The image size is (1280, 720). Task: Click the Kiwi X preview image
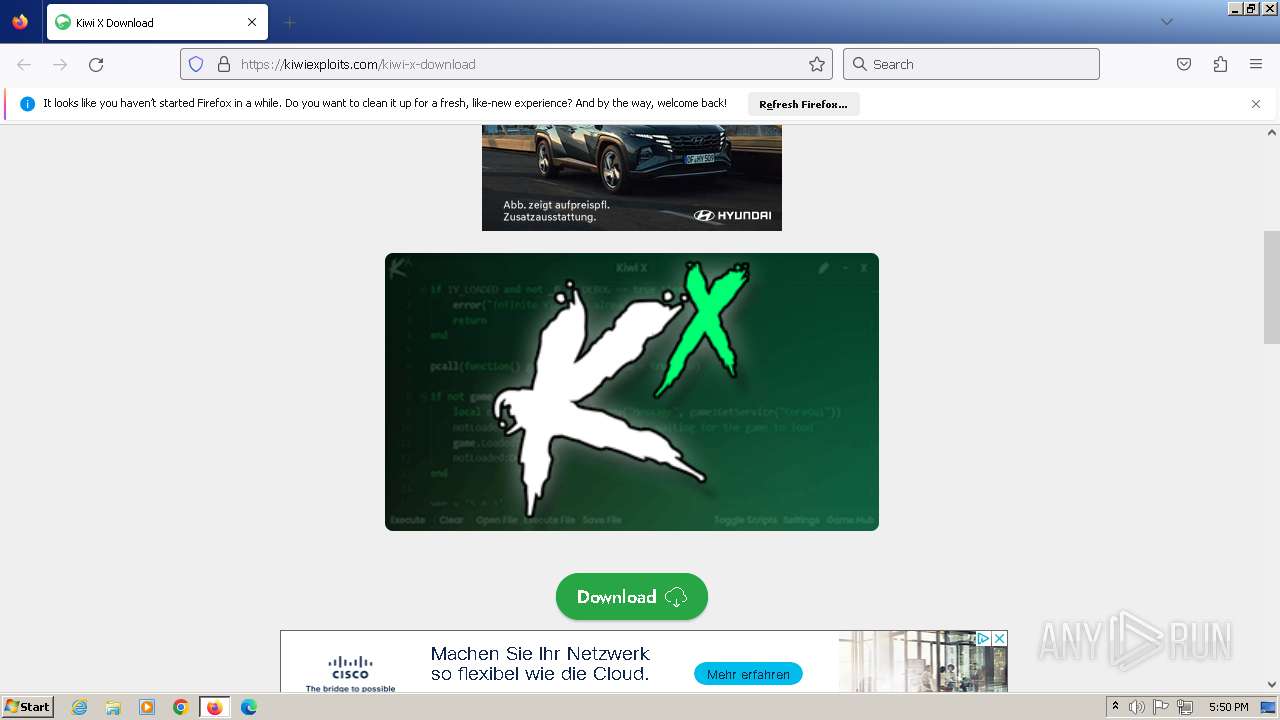(632, 392)
